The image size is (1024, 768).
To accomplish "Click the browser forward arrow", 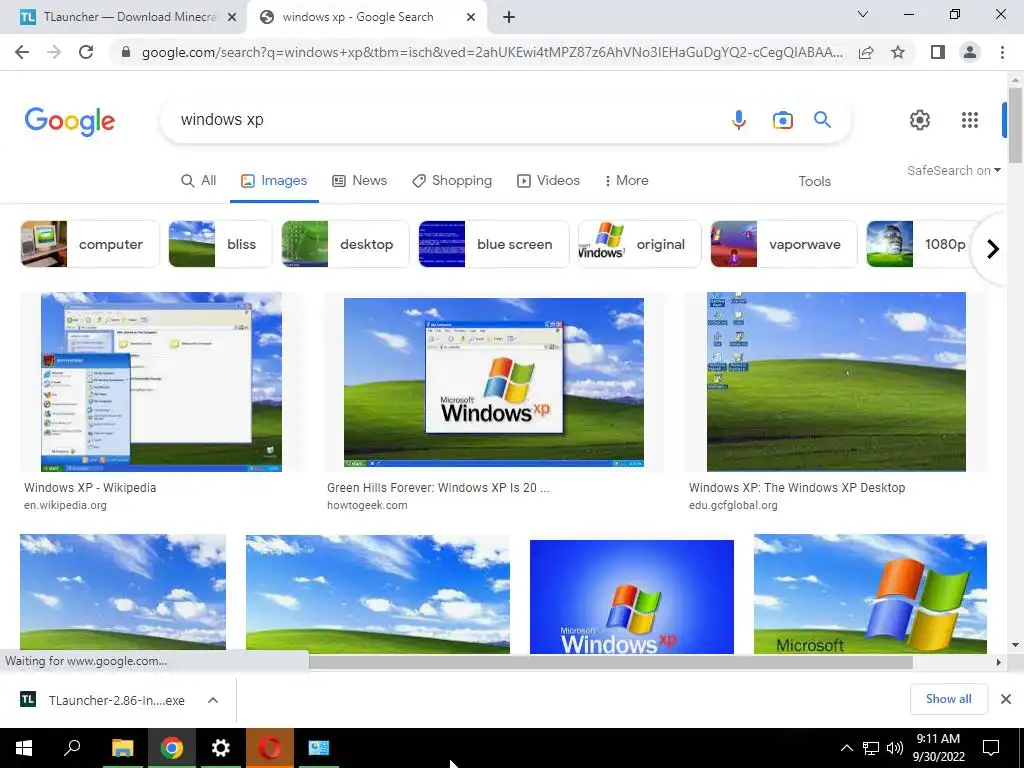I will (54, 52).
